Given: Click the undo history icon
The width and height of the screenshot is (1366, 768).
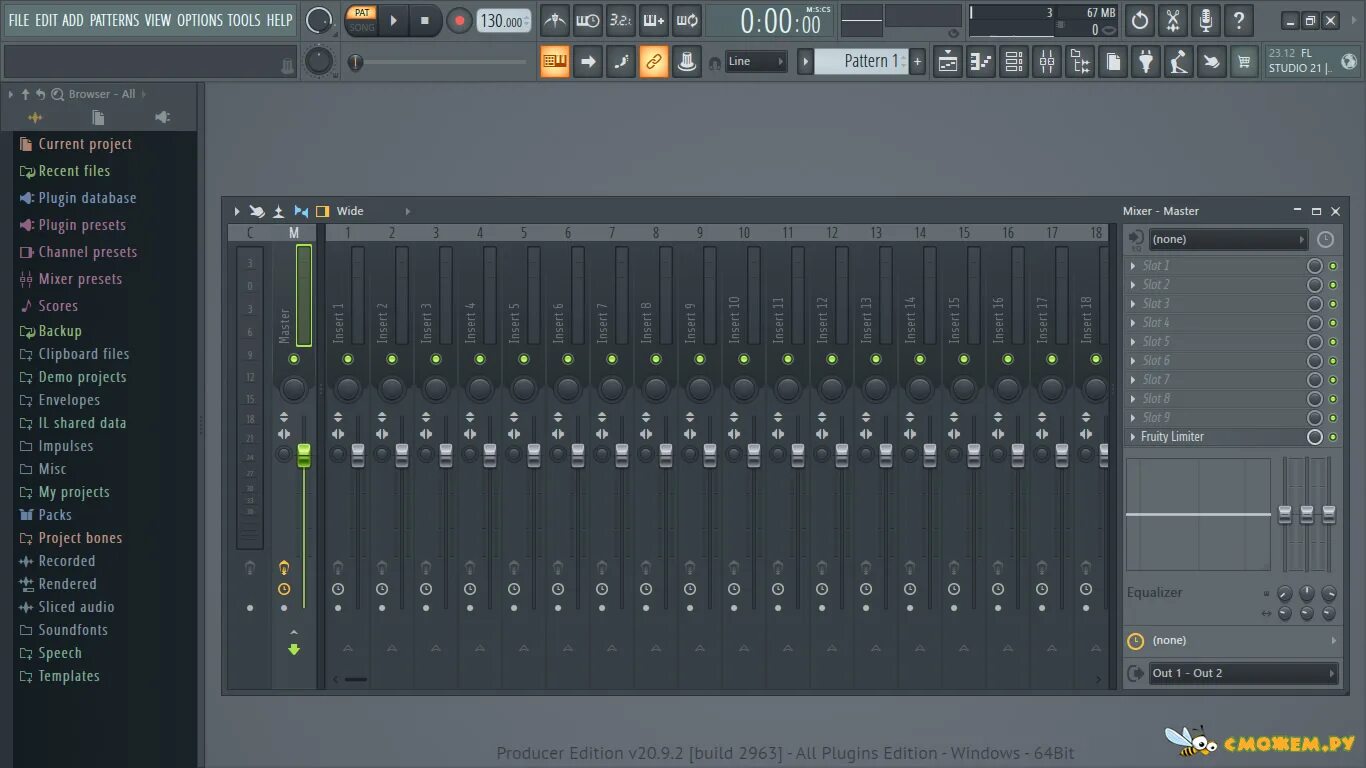Looking at the screenshot, I should [x=1140, y=20].
